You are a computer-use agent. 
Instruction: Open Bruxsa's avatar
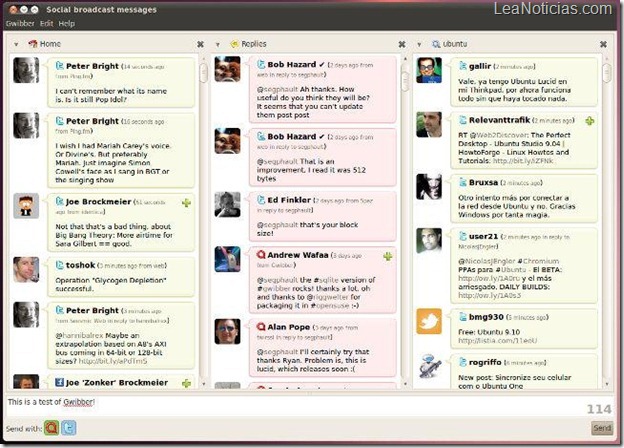tap(429, 187)
